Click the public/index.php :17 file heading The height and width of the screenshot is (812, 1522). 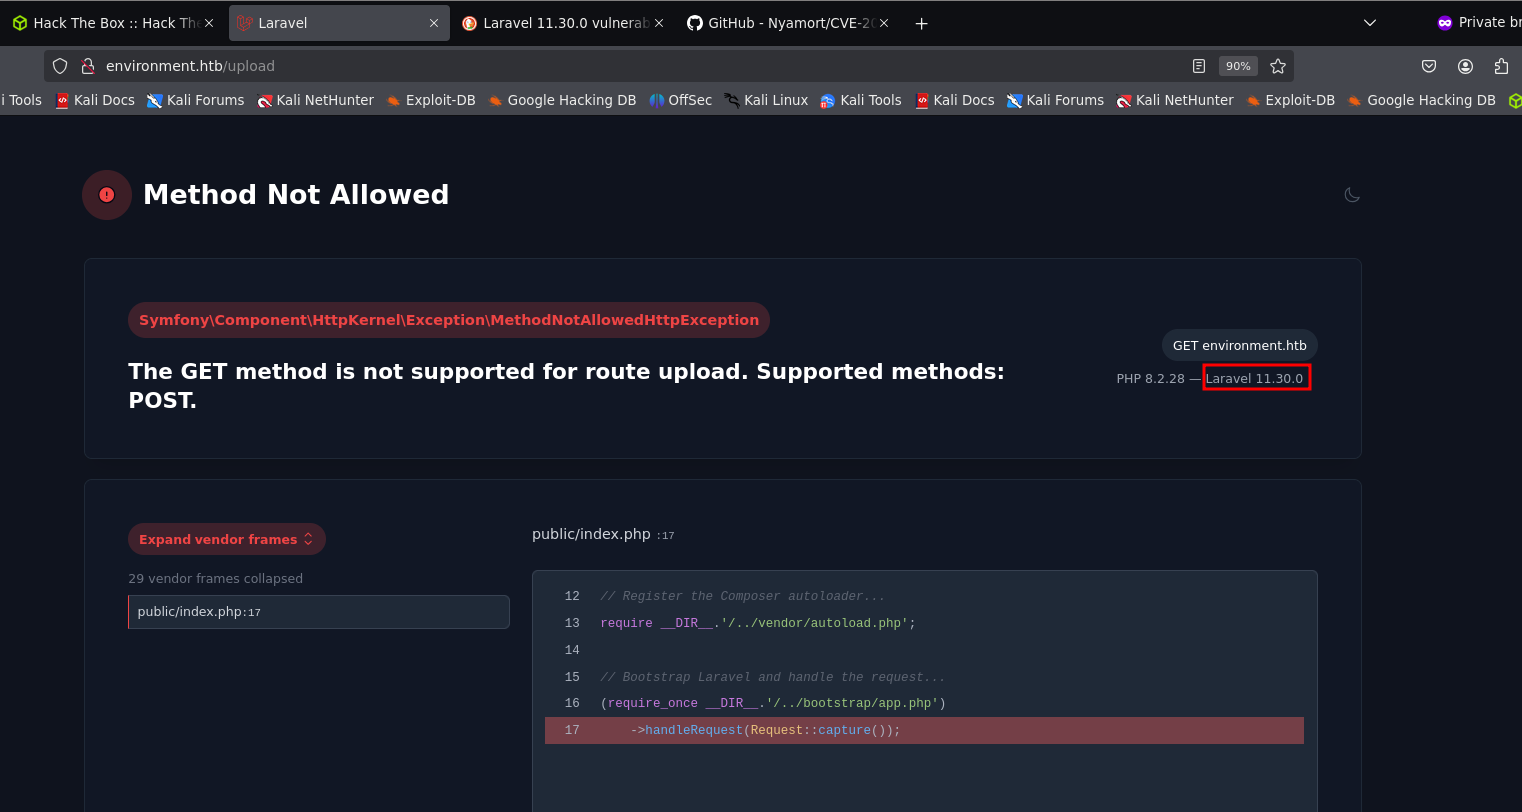click(x=603, y=534)
